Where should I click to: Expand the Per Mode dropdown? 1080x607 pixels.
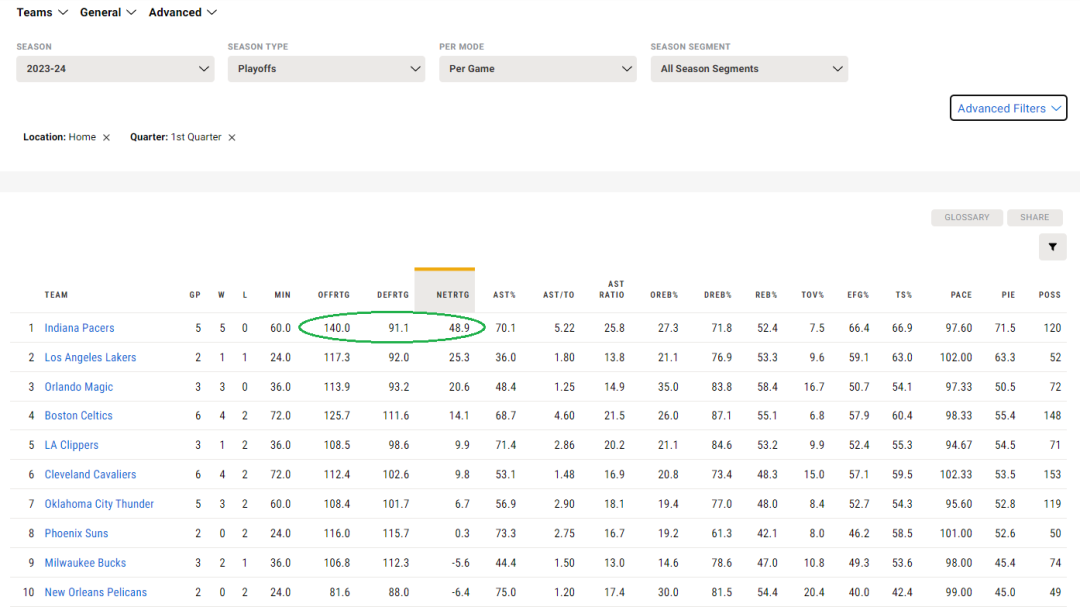[x=538, y=69]
